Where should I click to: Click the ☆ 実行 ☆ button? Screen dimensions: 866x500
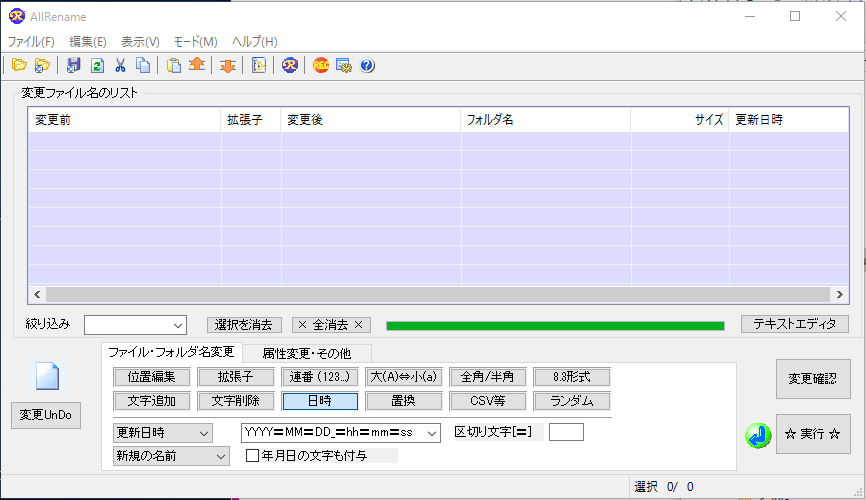[x=813, y=434]
